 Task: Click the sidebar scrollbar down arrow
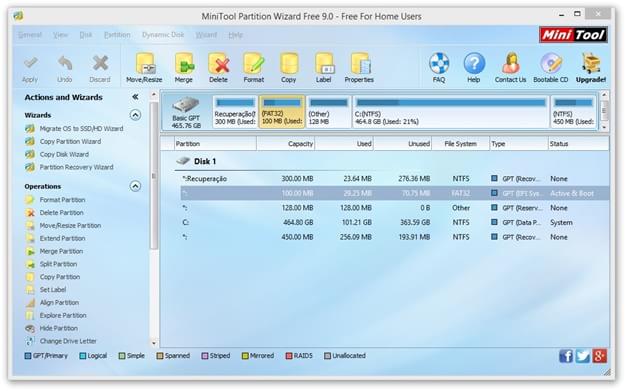click(154, 343)
